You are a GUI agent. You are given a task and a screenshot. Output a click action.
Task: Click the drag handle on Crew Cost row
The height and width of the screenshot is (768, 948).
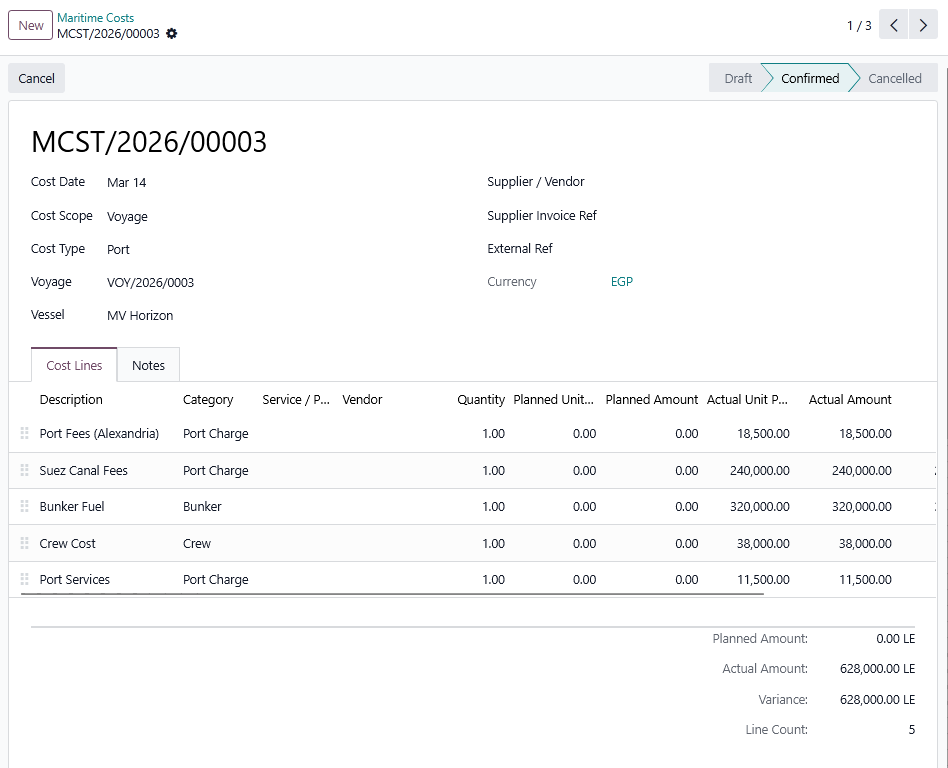22,542
